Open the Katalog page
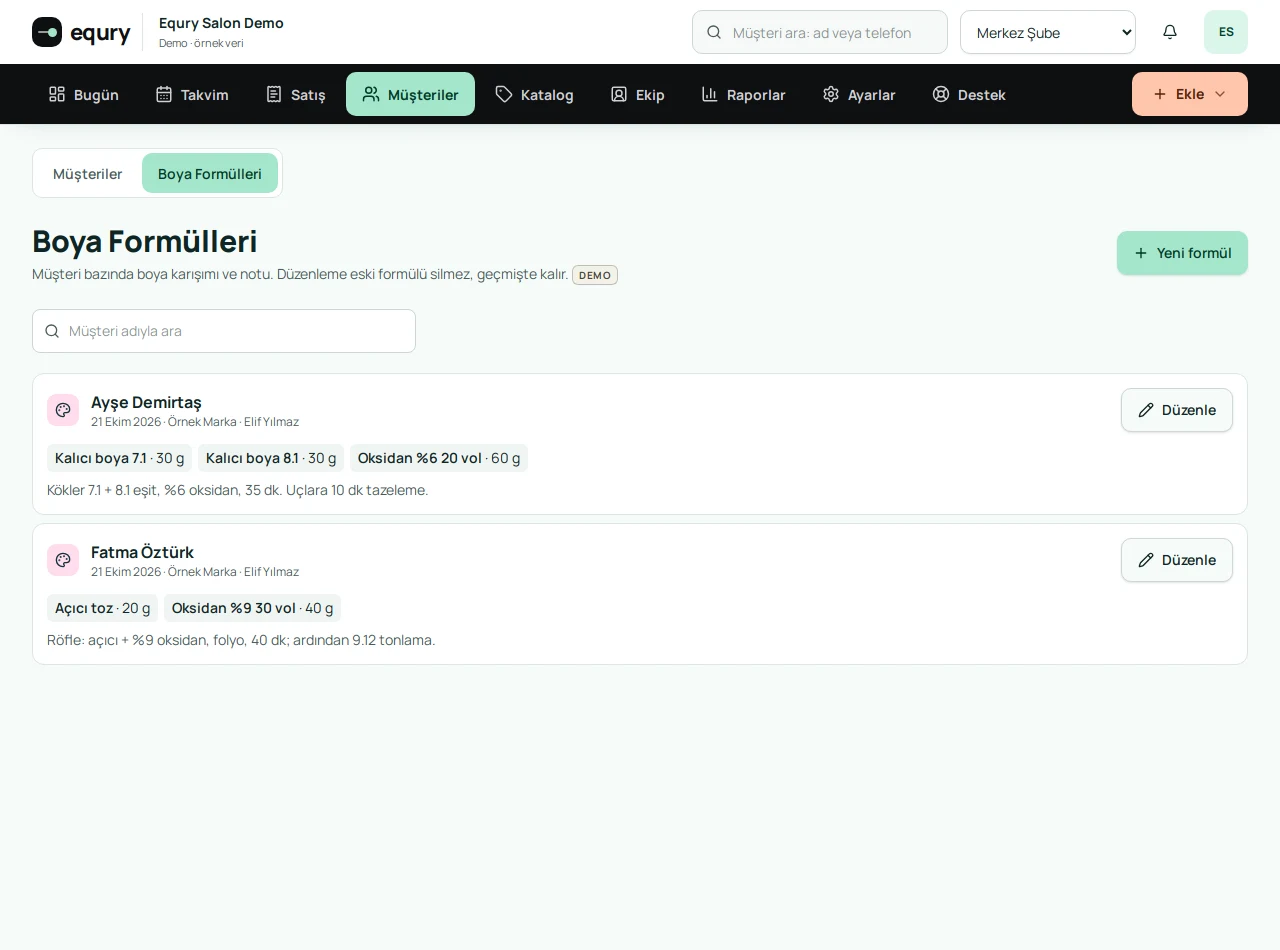Viewport: 1280px width, 950px height. tap(534, 94)
